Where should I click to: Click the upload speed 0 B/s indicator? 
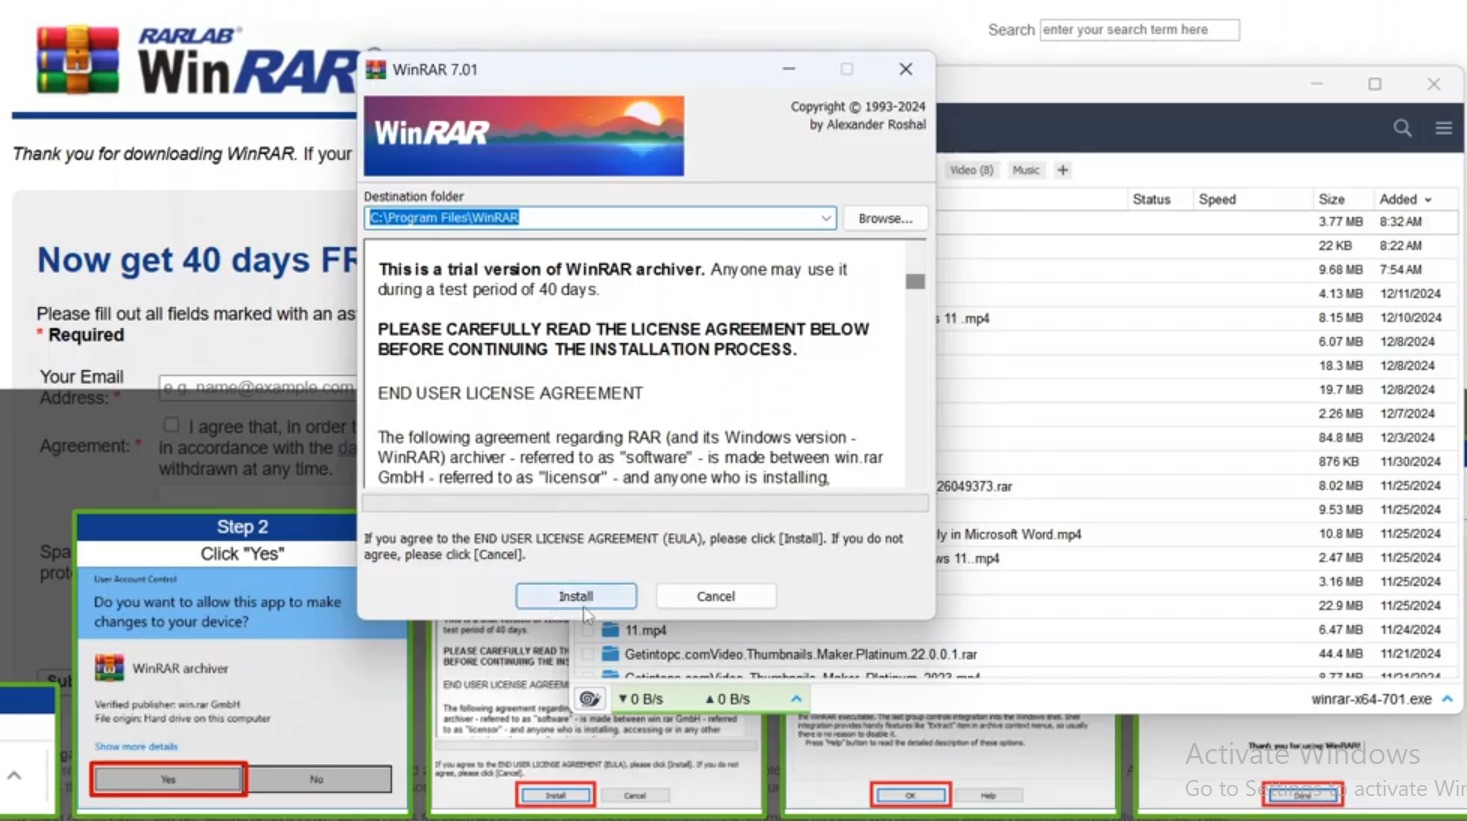[x=728, y=699]
